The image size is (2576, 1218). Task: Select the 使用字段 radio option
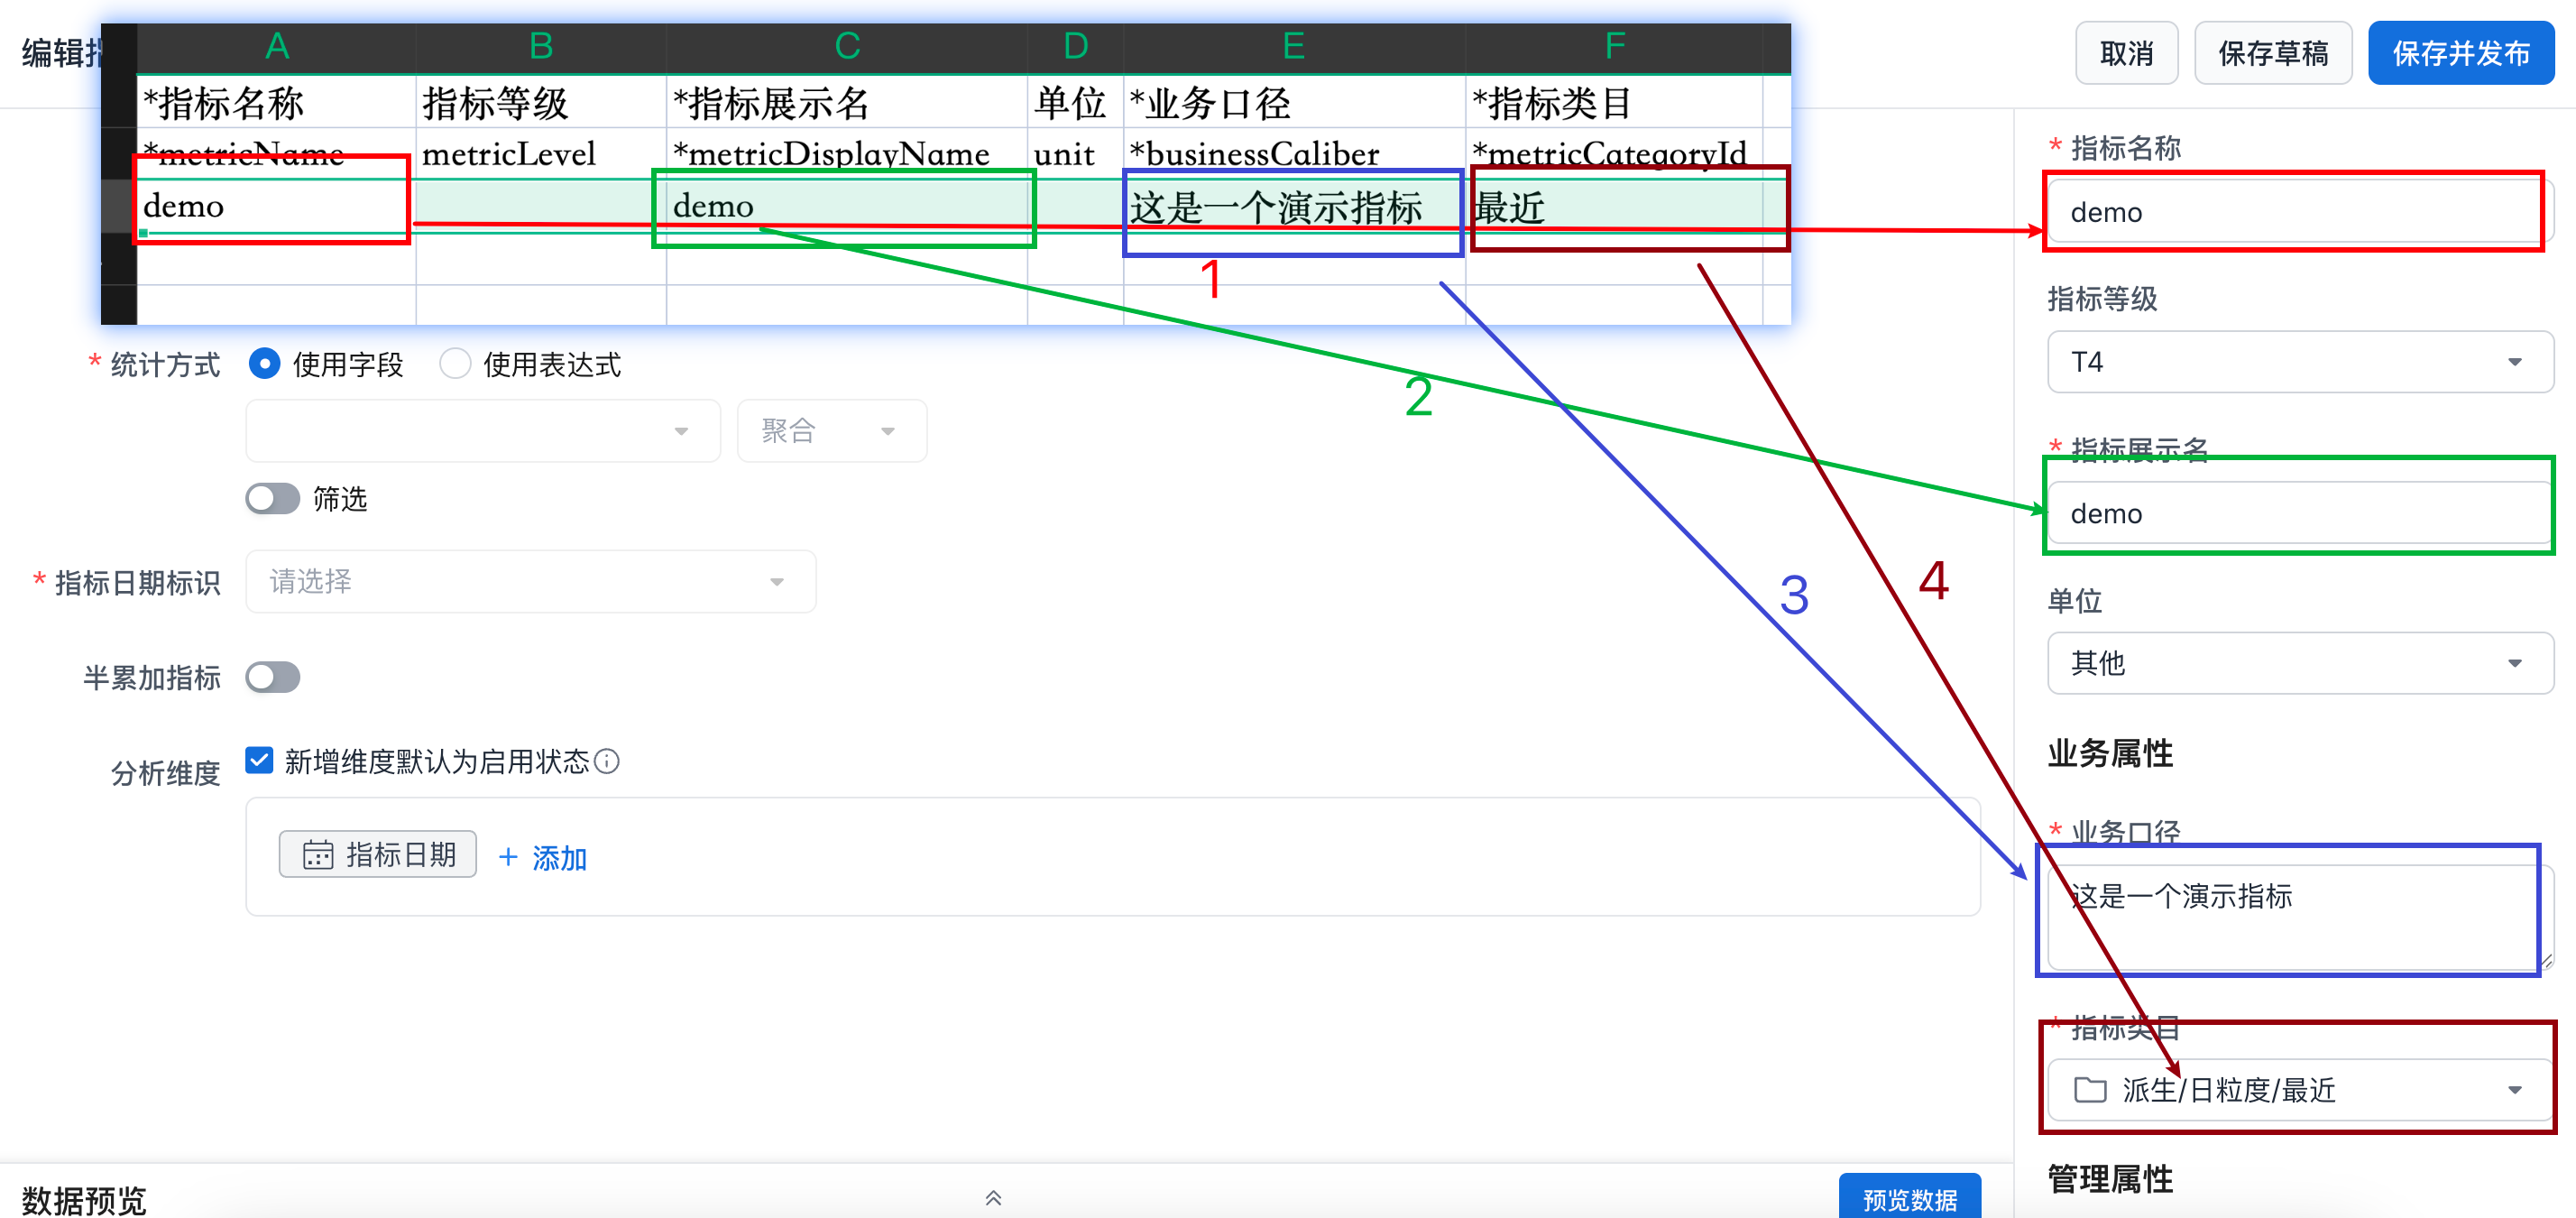pyautogui.click(x=264, y=364)
